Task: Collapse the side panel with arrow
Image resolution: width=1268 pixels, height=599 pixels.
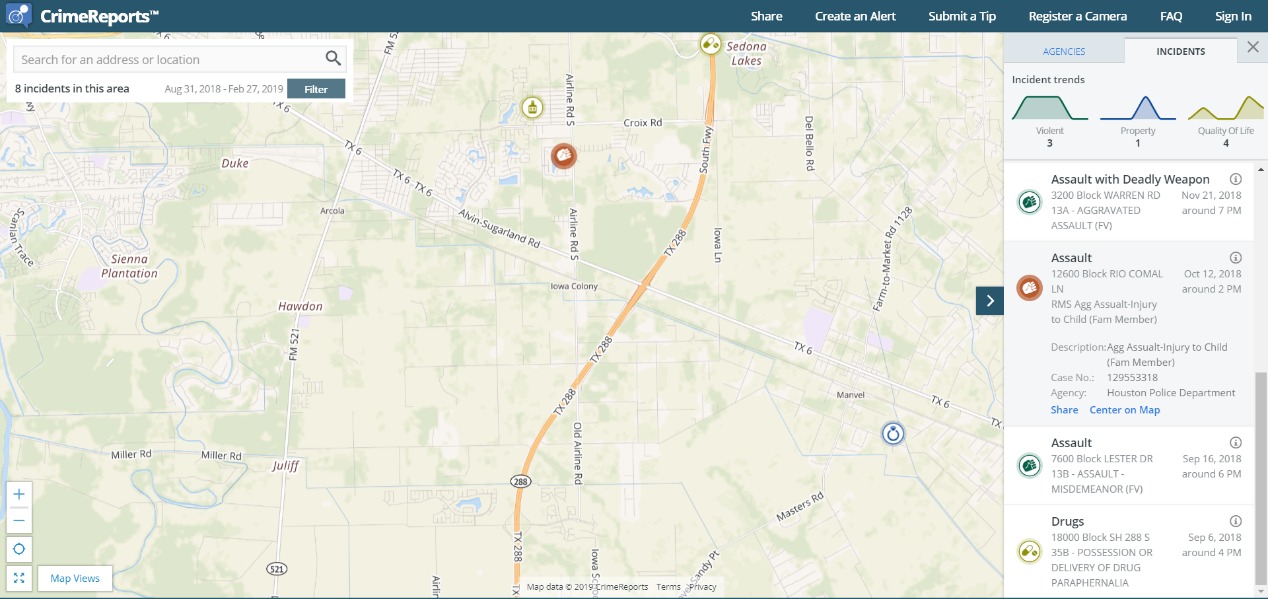Action: point(990,300)
